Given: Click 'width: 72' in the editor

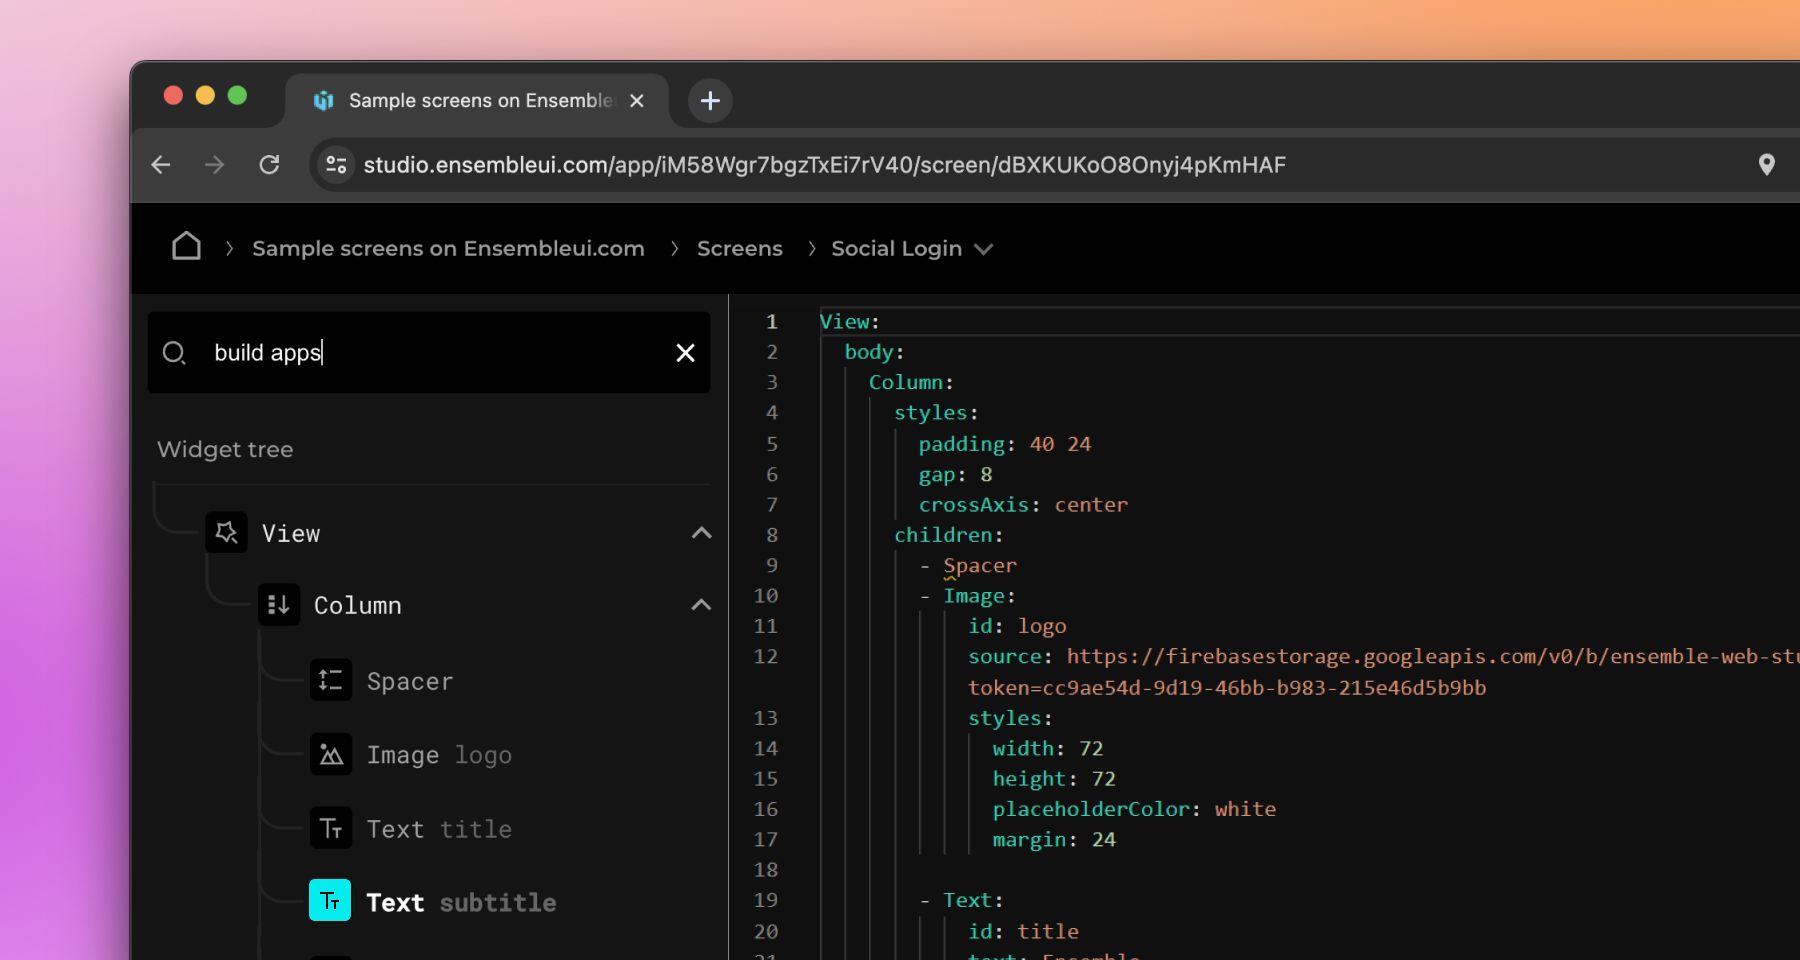Looking at the screenshot, I should pos(1048,748).
